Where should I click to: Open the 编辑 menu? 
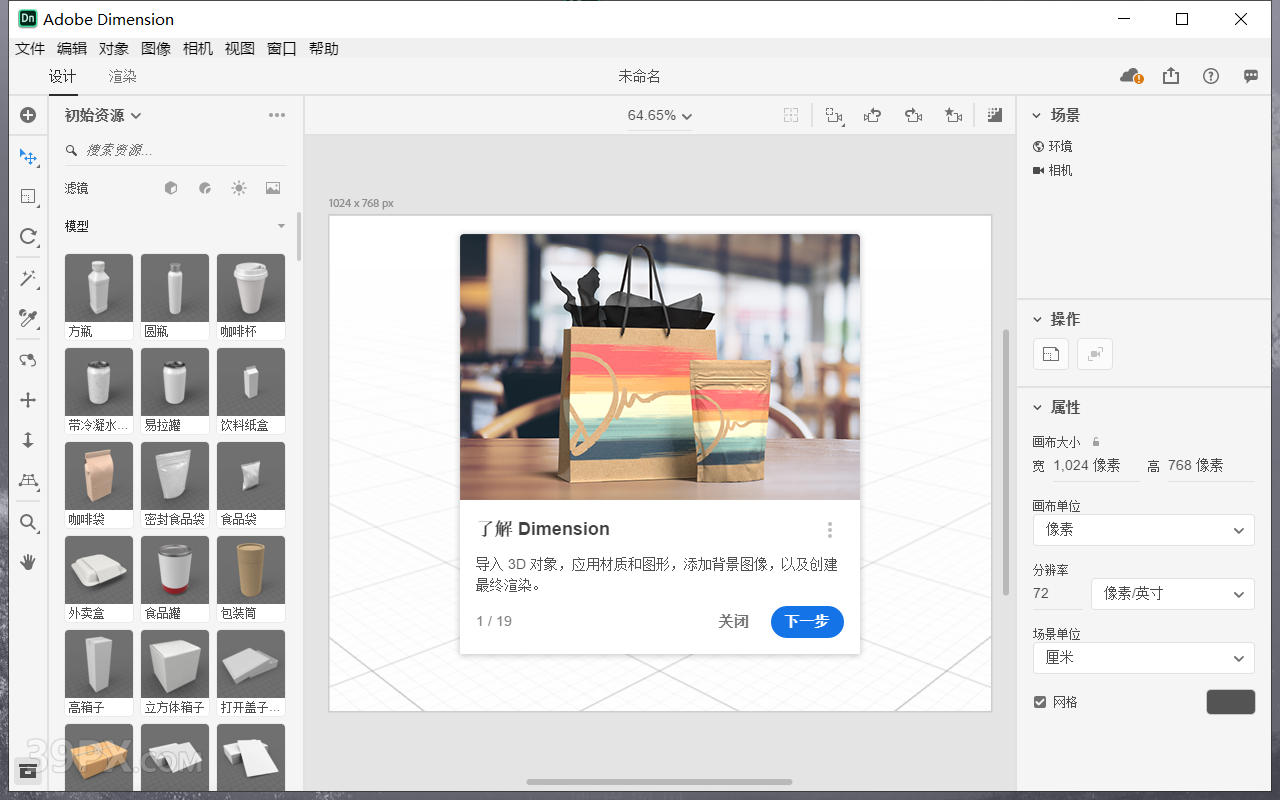(72, 48)
